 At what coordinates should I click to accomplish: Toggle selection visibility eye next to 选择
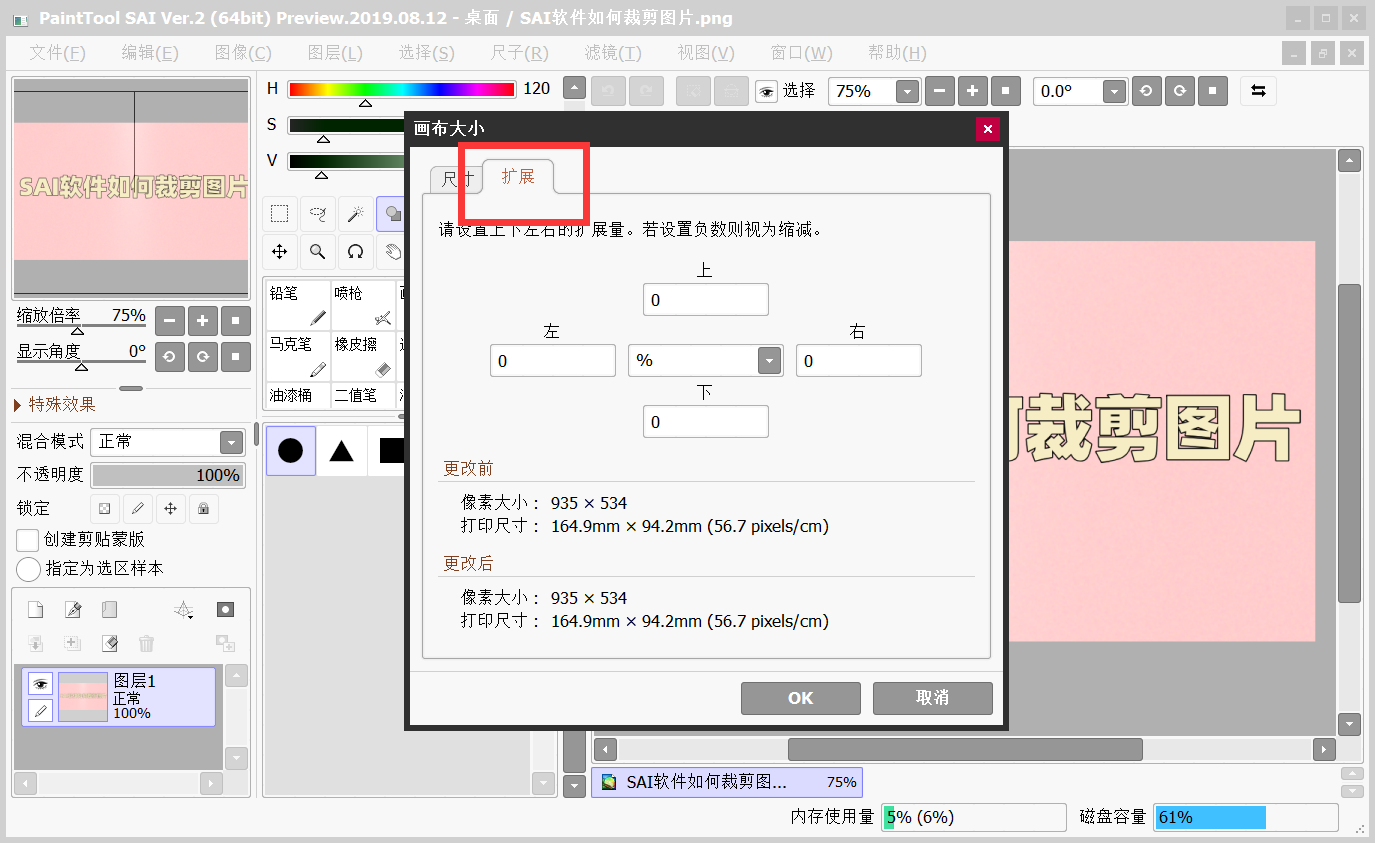(x=766, y=91)
